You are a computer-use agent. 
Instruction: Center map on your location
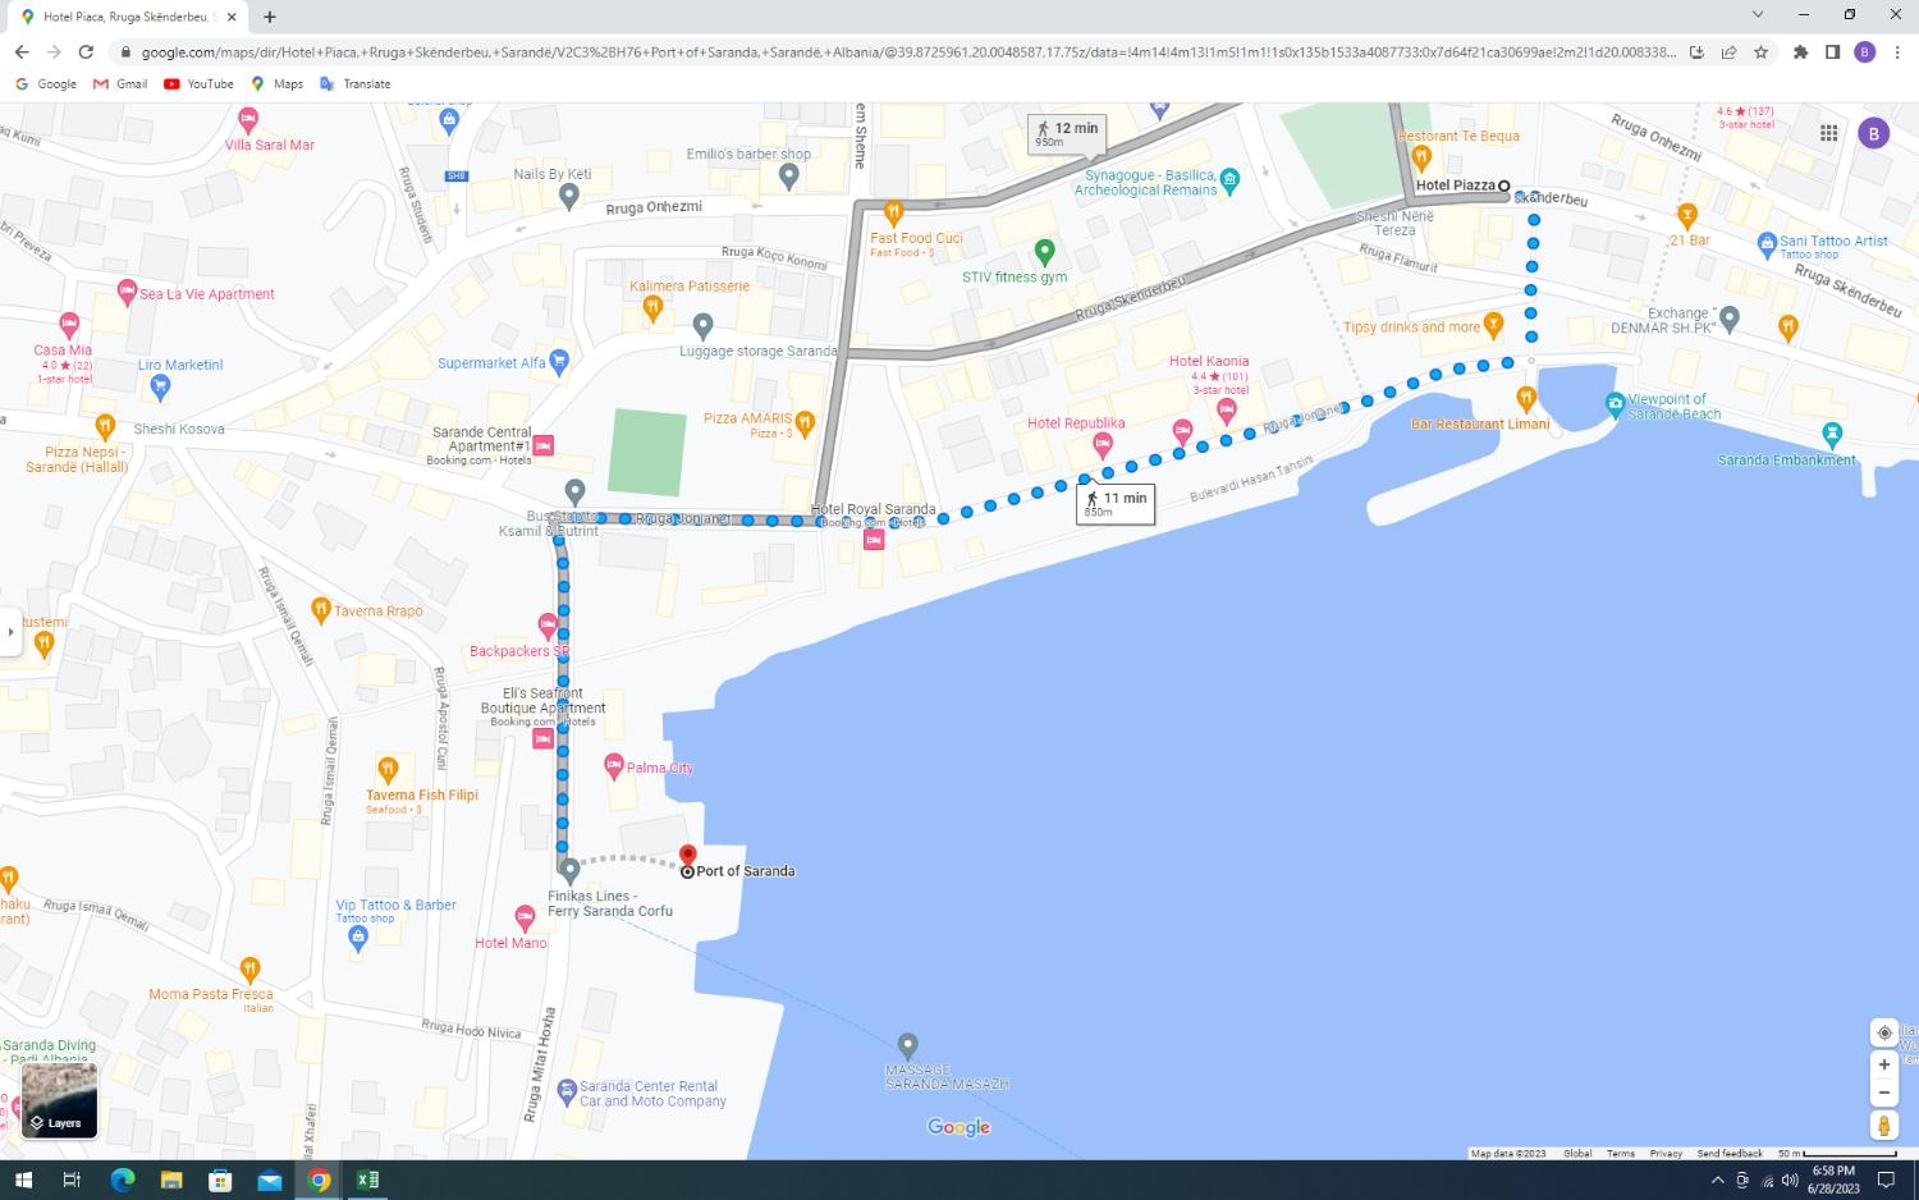(x=1883, y=1032)
